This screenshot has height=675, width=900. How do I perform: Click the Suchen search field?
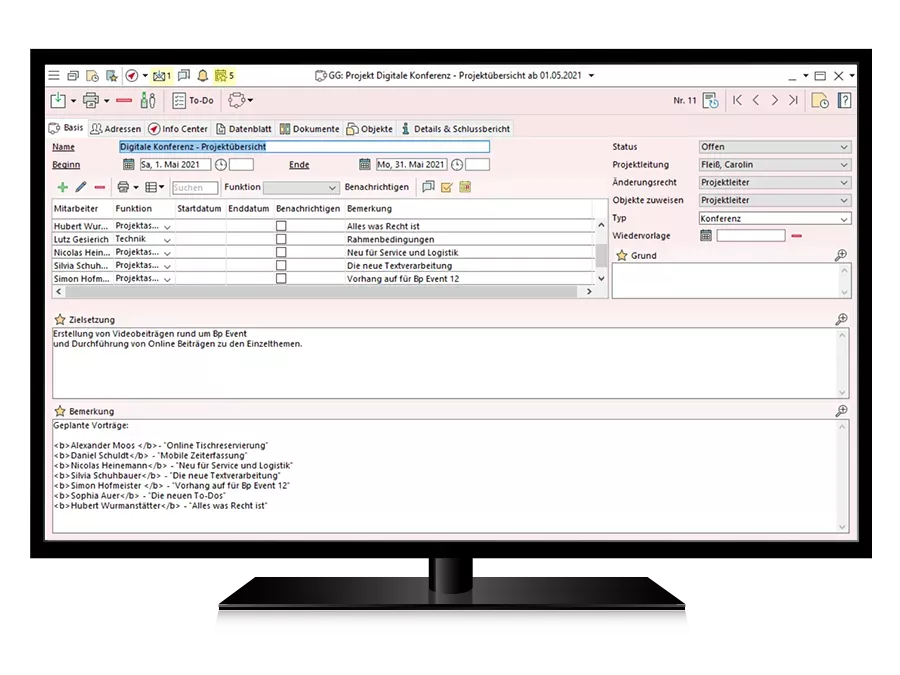194,187
